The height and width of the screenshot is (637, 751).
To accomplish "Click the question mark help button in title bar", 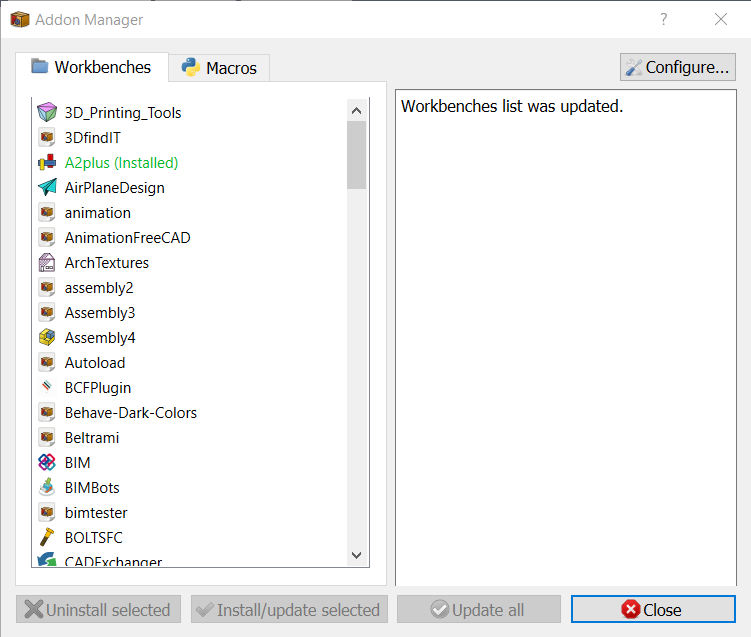I will (x=664, y=19).
